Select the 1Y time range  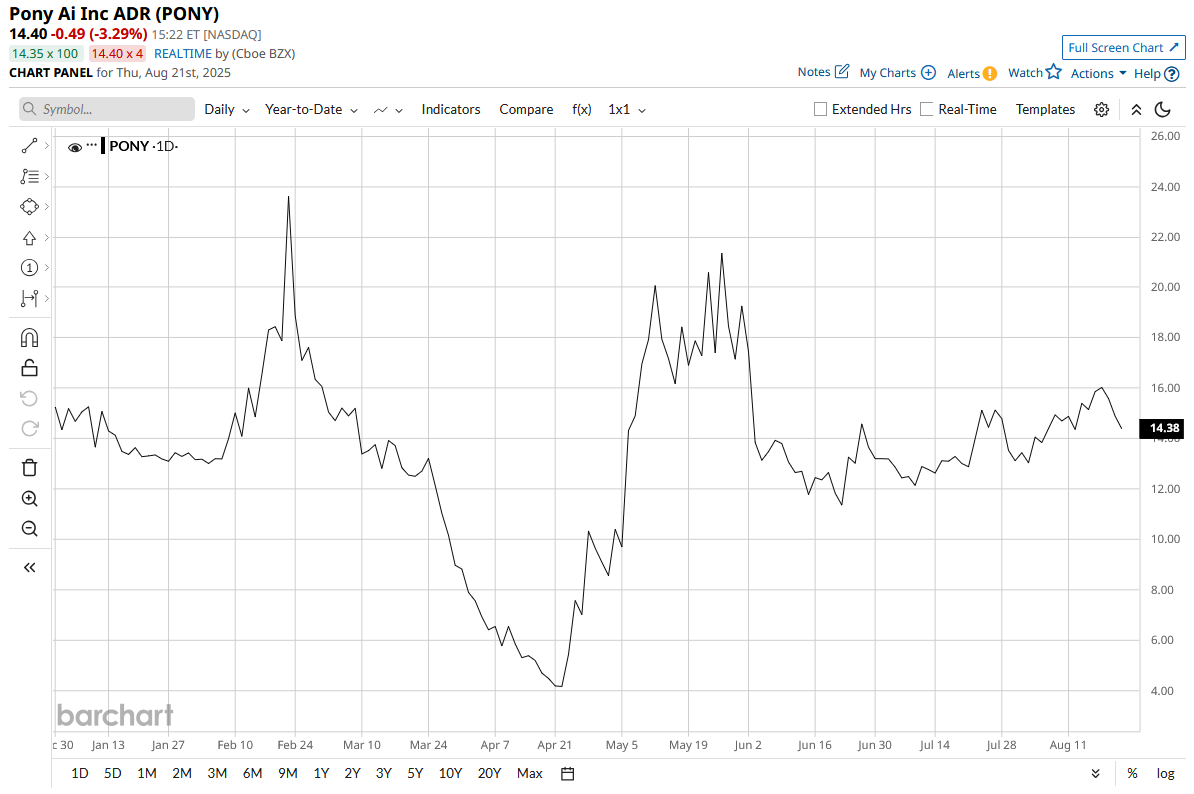(x=321, y=773)
